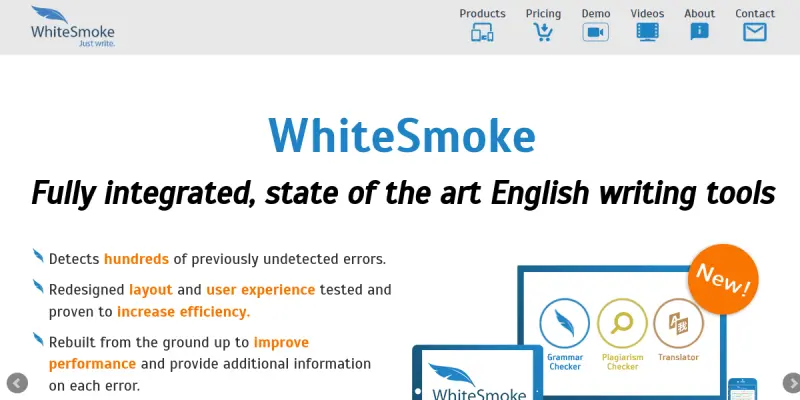The height and width of the screenshot is (400, 800).
Task: Click the orange word 'performance'
Action: coord(92,364)
